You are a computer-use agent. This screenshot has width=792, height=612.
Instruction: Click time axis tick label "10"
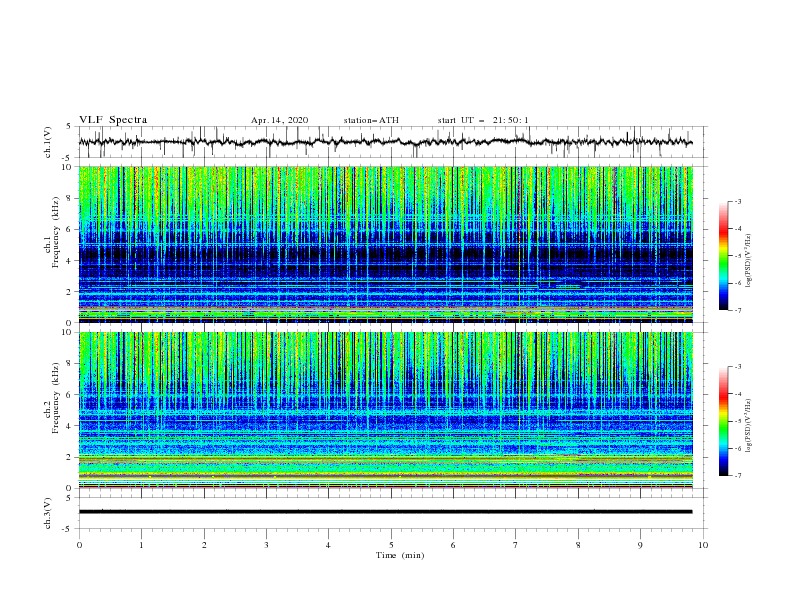(x=703, y=545)
